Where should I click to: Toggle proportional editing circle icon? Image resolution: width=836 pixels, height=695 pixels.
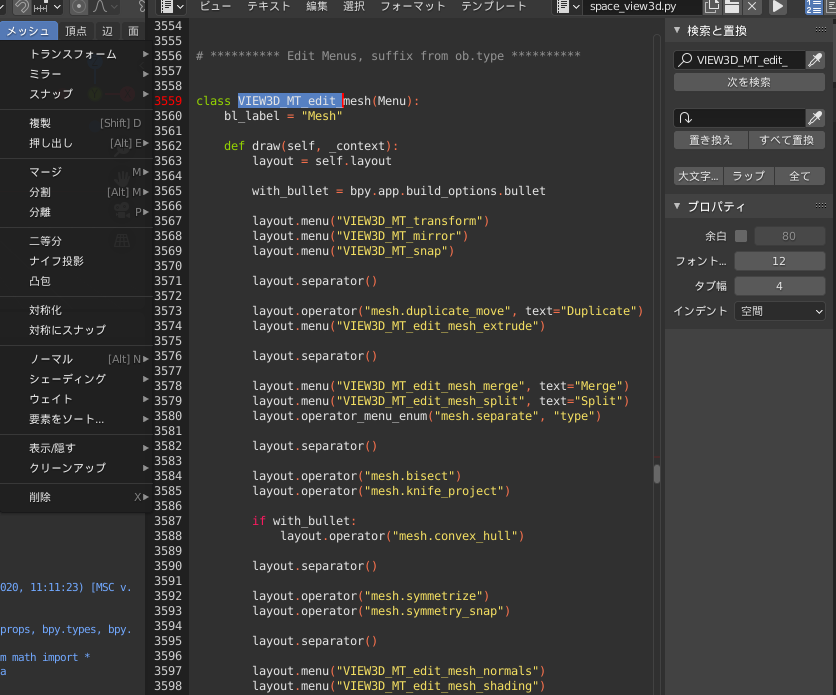78,6
